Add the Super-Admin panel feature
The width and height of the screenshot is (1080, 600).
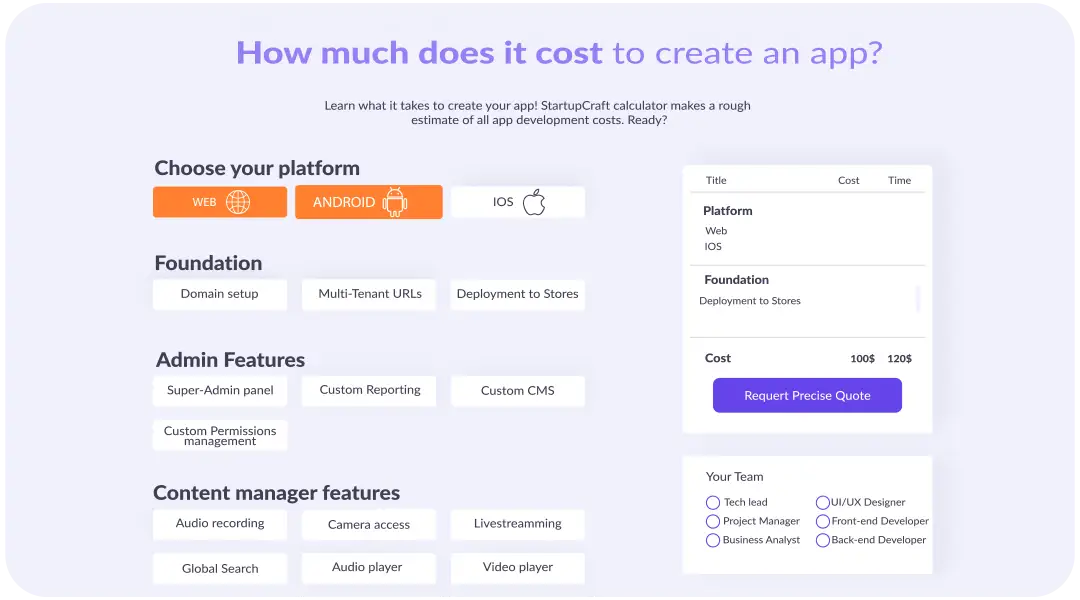(x=220, y=391)
